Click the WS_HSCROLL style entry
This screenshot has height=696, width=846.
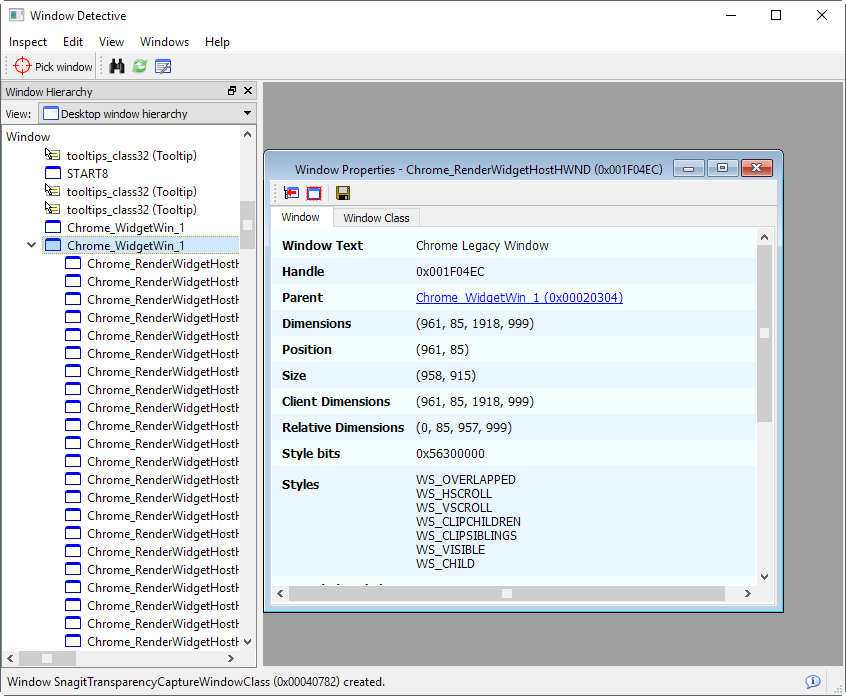[x=453, y=494]
